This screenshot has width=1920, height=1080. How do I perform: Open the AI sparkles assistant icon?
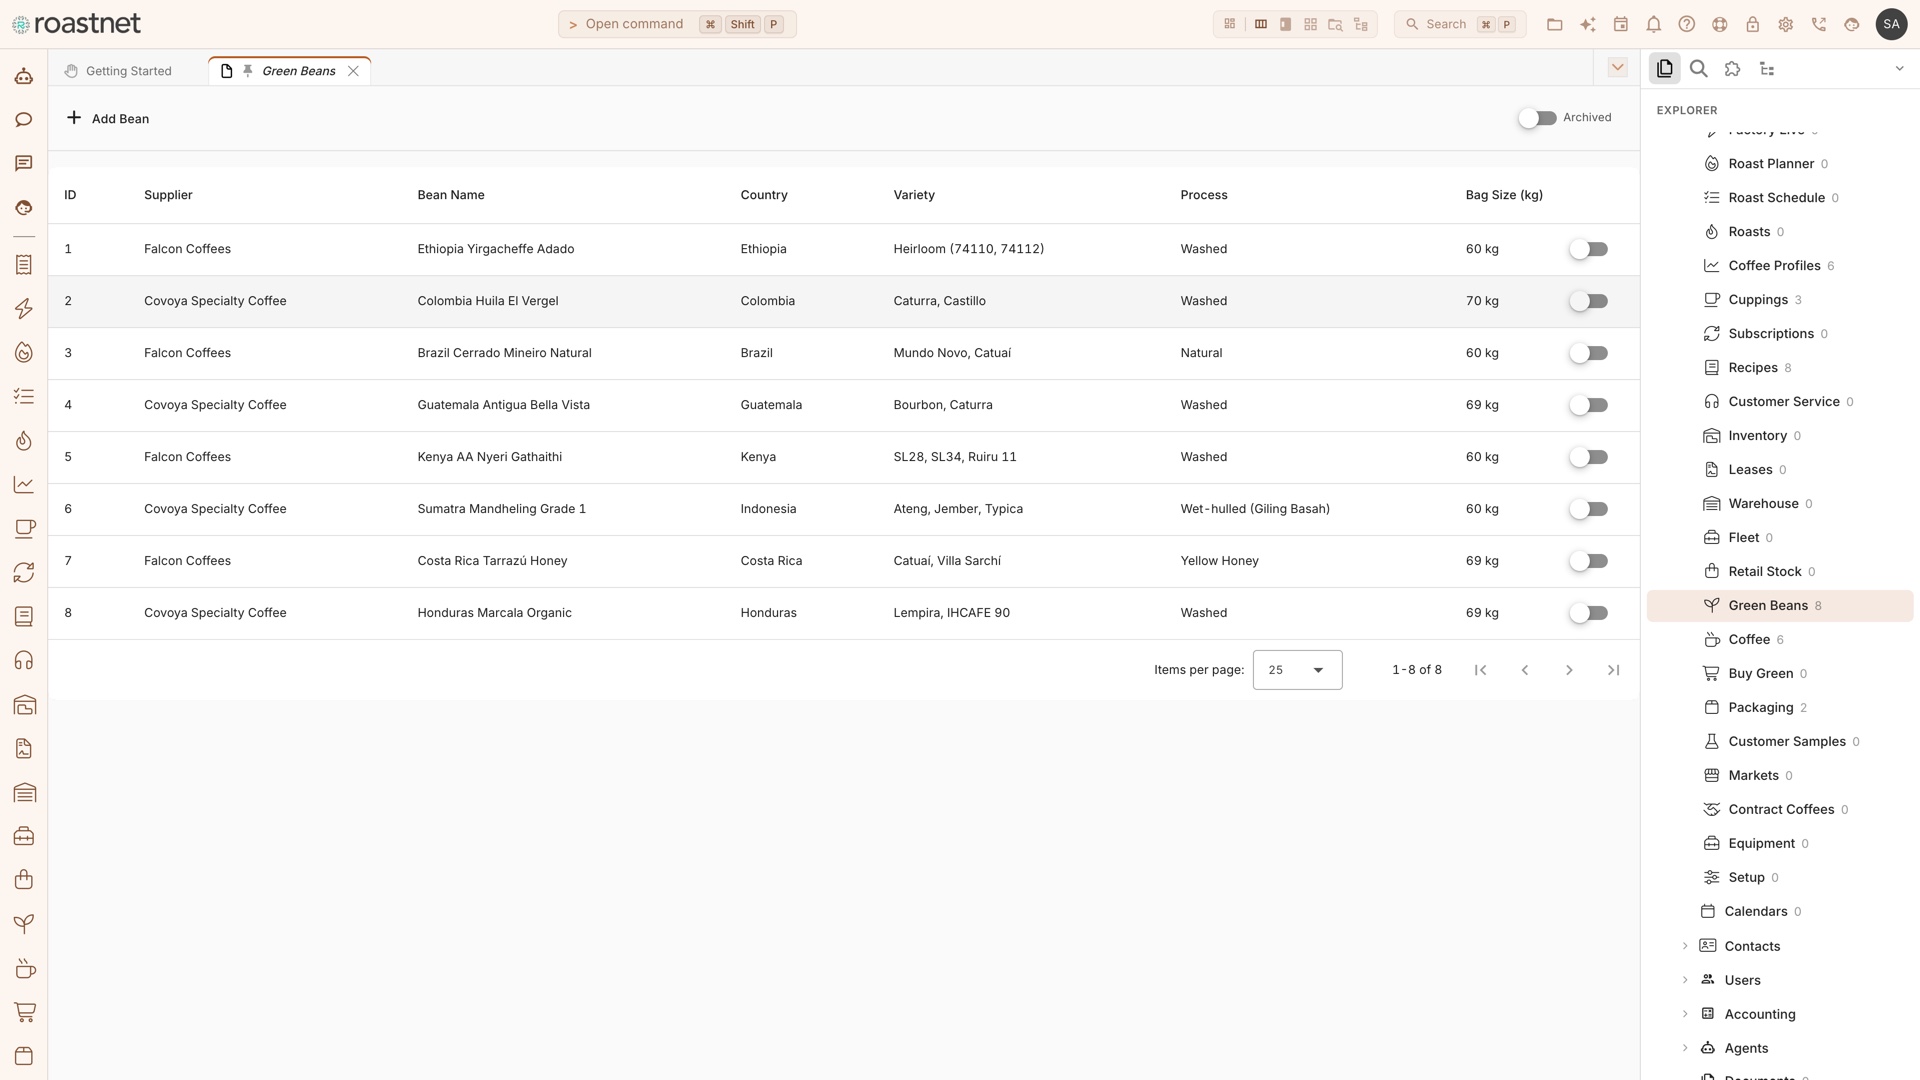[1587, 24]
